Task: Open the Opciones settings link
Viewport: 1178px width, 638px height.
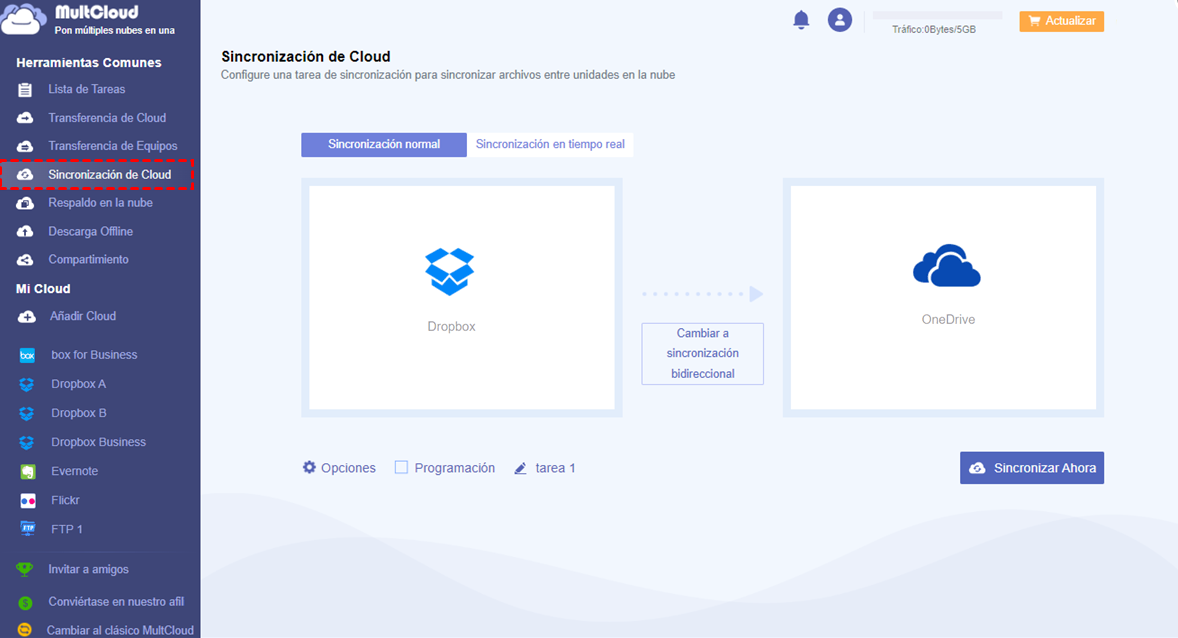Action: [x=348, y=468]
